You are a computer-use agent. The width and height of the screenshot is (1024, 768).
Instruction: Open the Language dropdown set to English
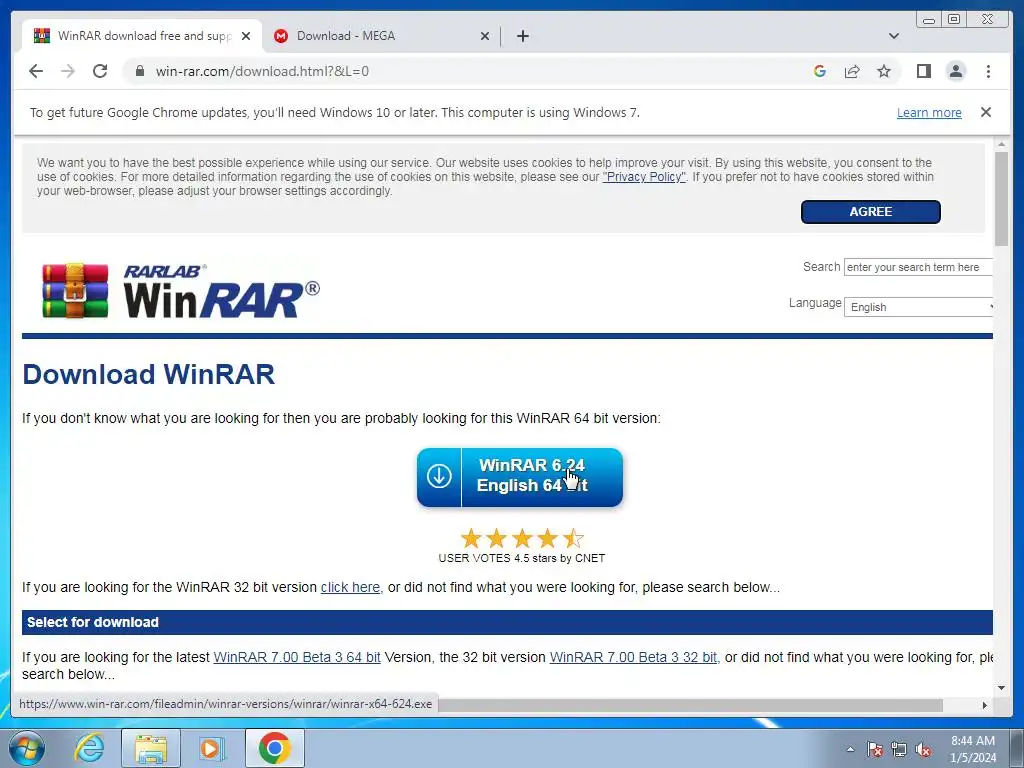click(919, 307)
